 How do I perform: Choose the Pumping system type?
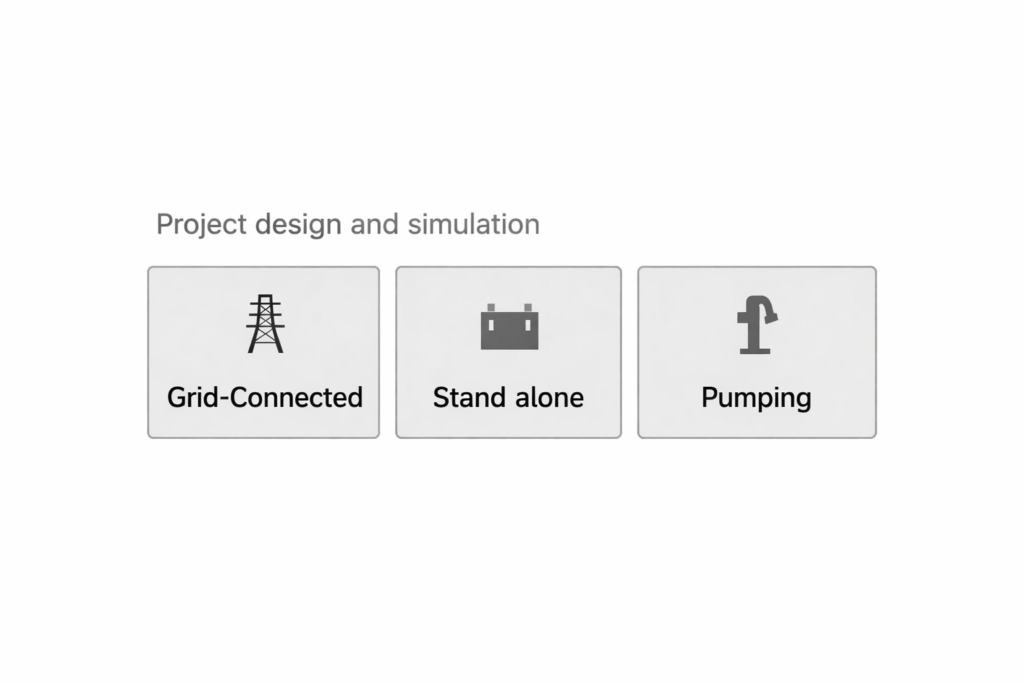click(757, 352)
